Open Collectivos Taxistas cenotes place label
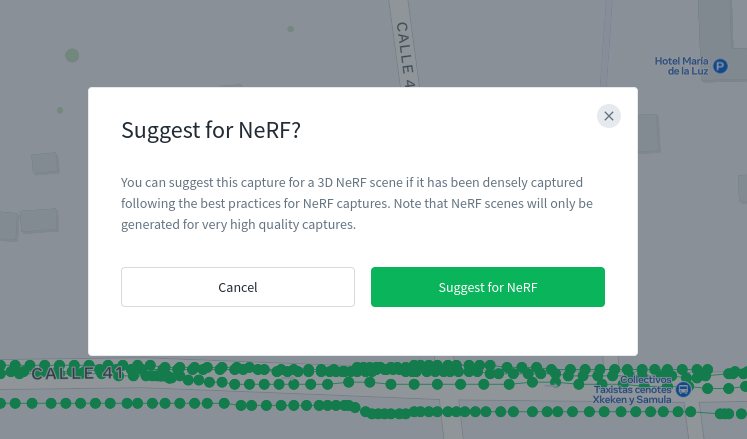Viewport: 747px width, 439px height. pyautogui.click(x=632, y=390)
